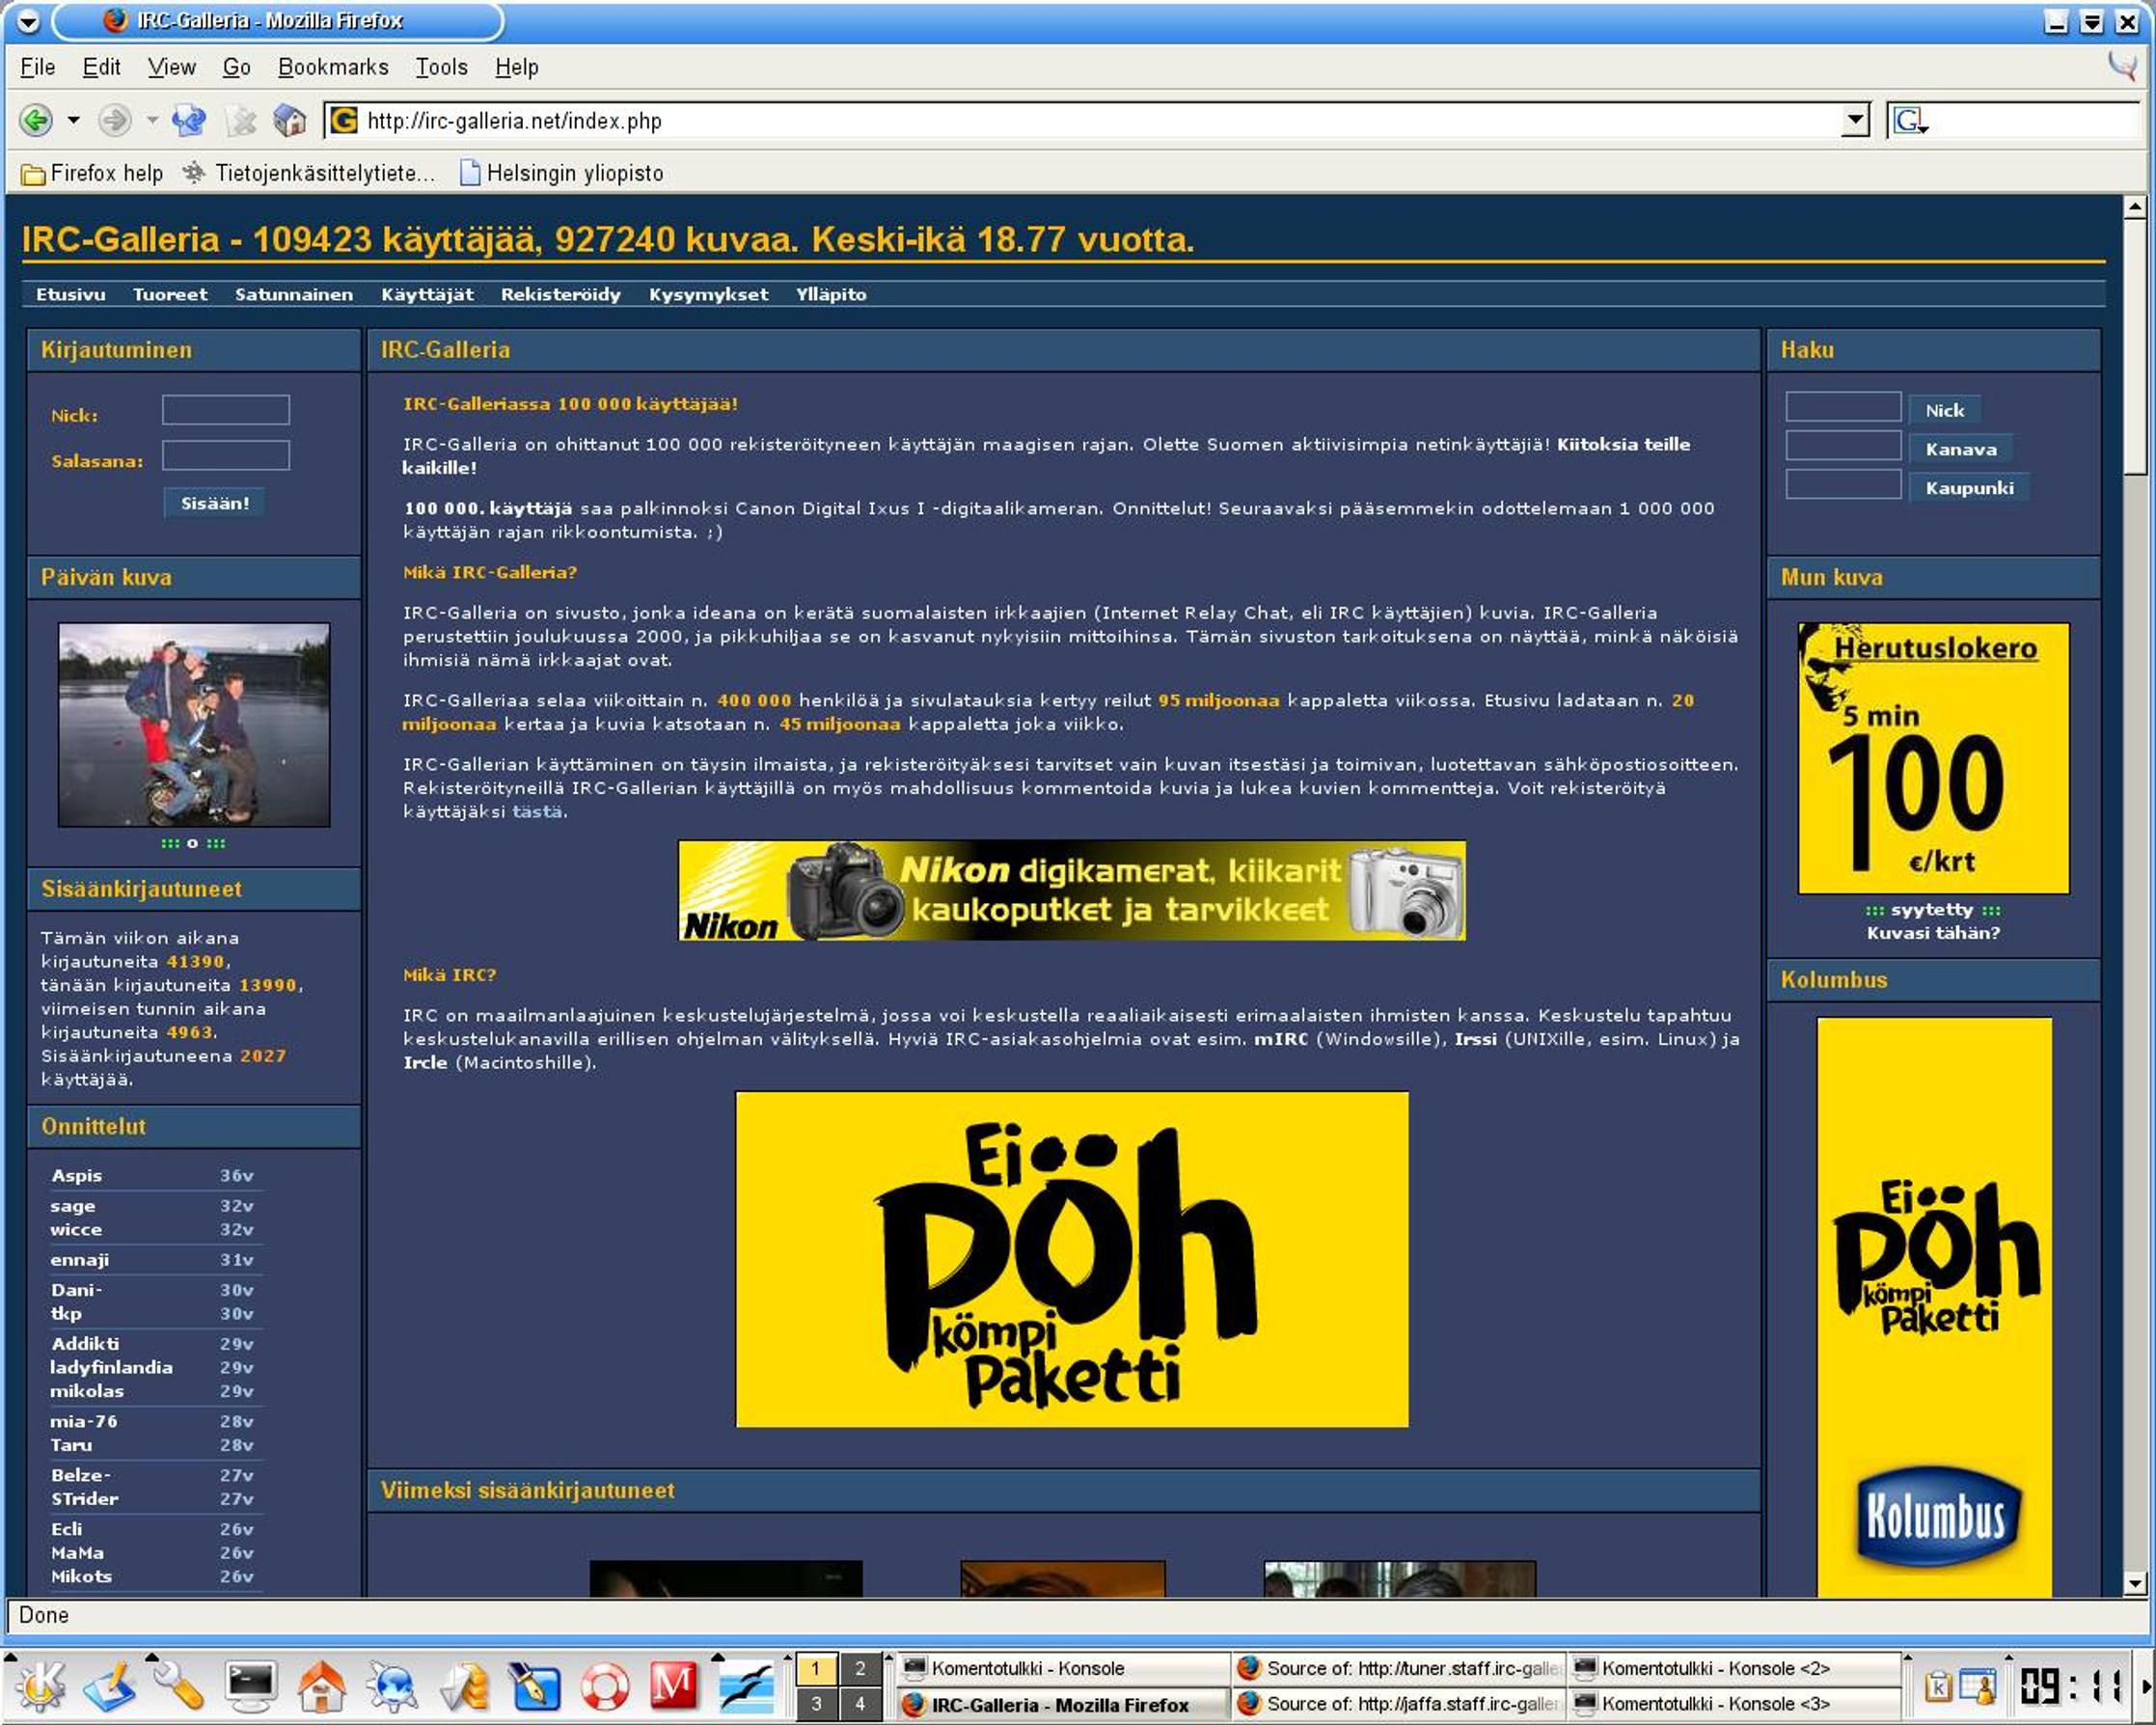Open the Bookmarks menu
The image size is (2156, 1725).
(333, 67)
